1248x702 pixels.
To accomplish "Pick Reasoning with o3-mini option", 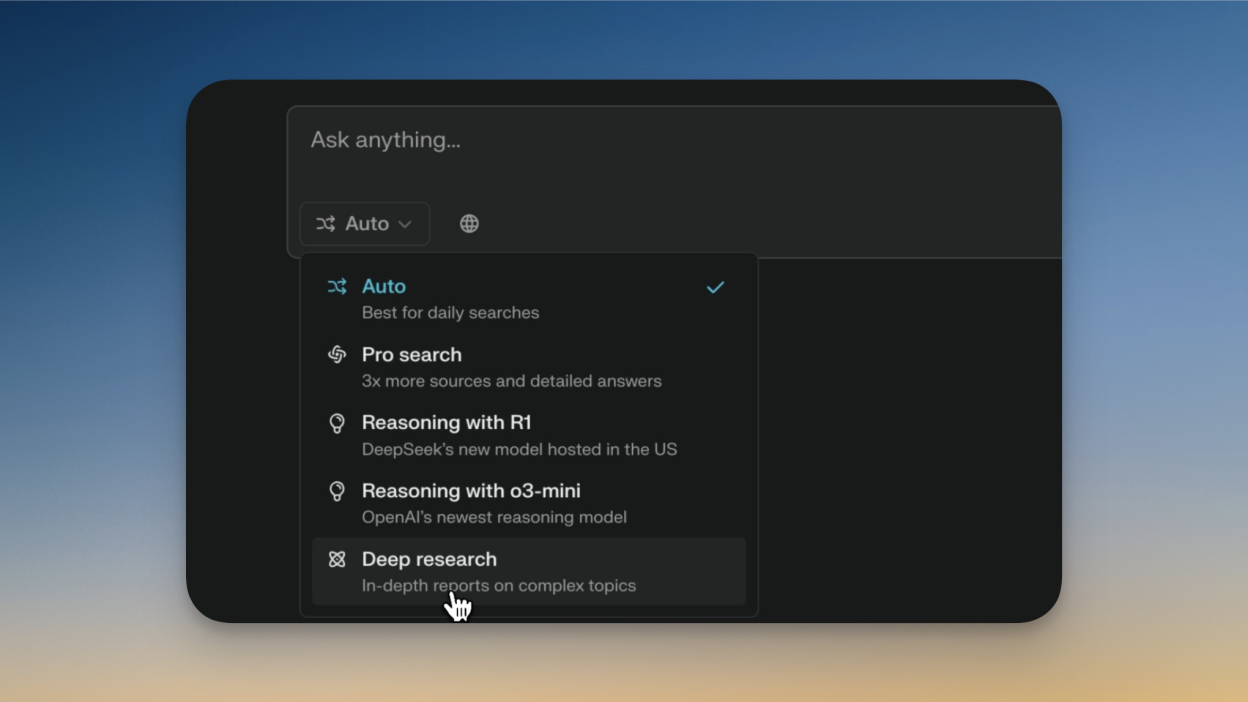I will (x=529, y=503).
